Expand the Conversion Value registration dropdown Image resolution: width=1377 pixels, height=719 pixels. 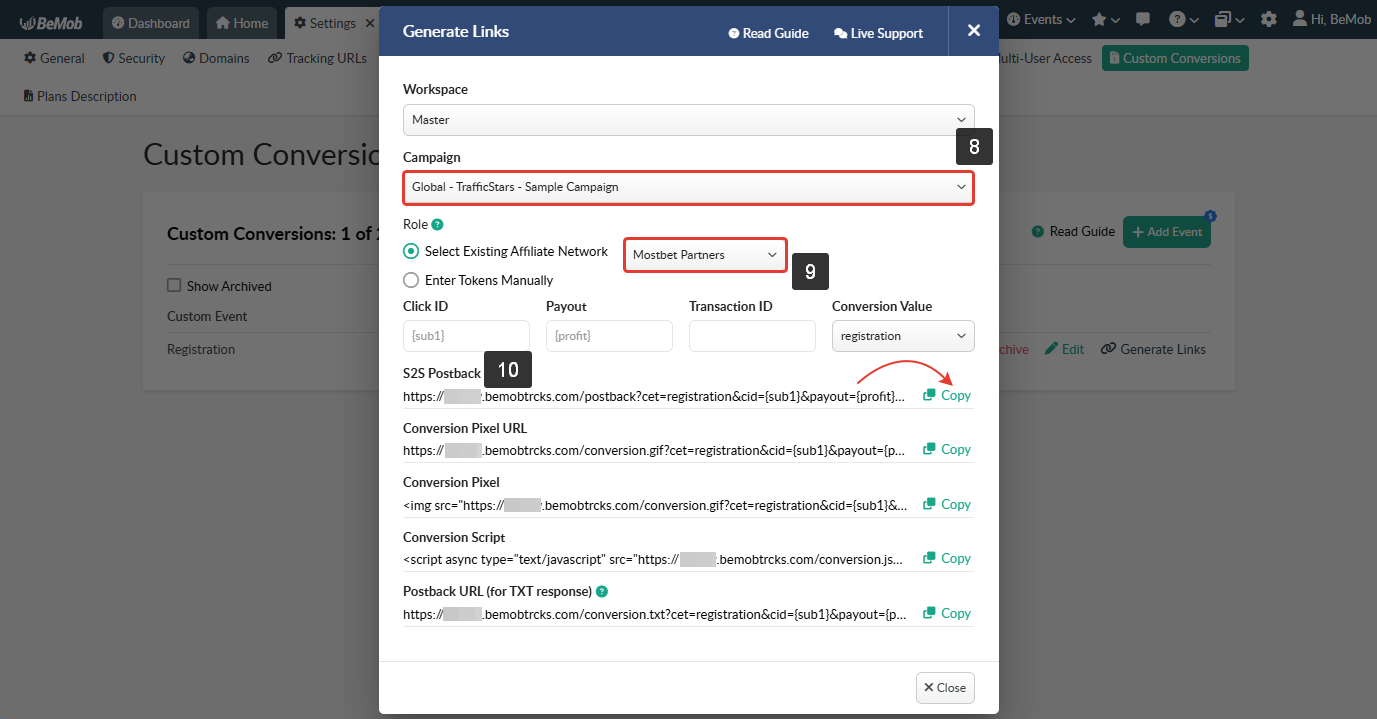coord(903,336)
